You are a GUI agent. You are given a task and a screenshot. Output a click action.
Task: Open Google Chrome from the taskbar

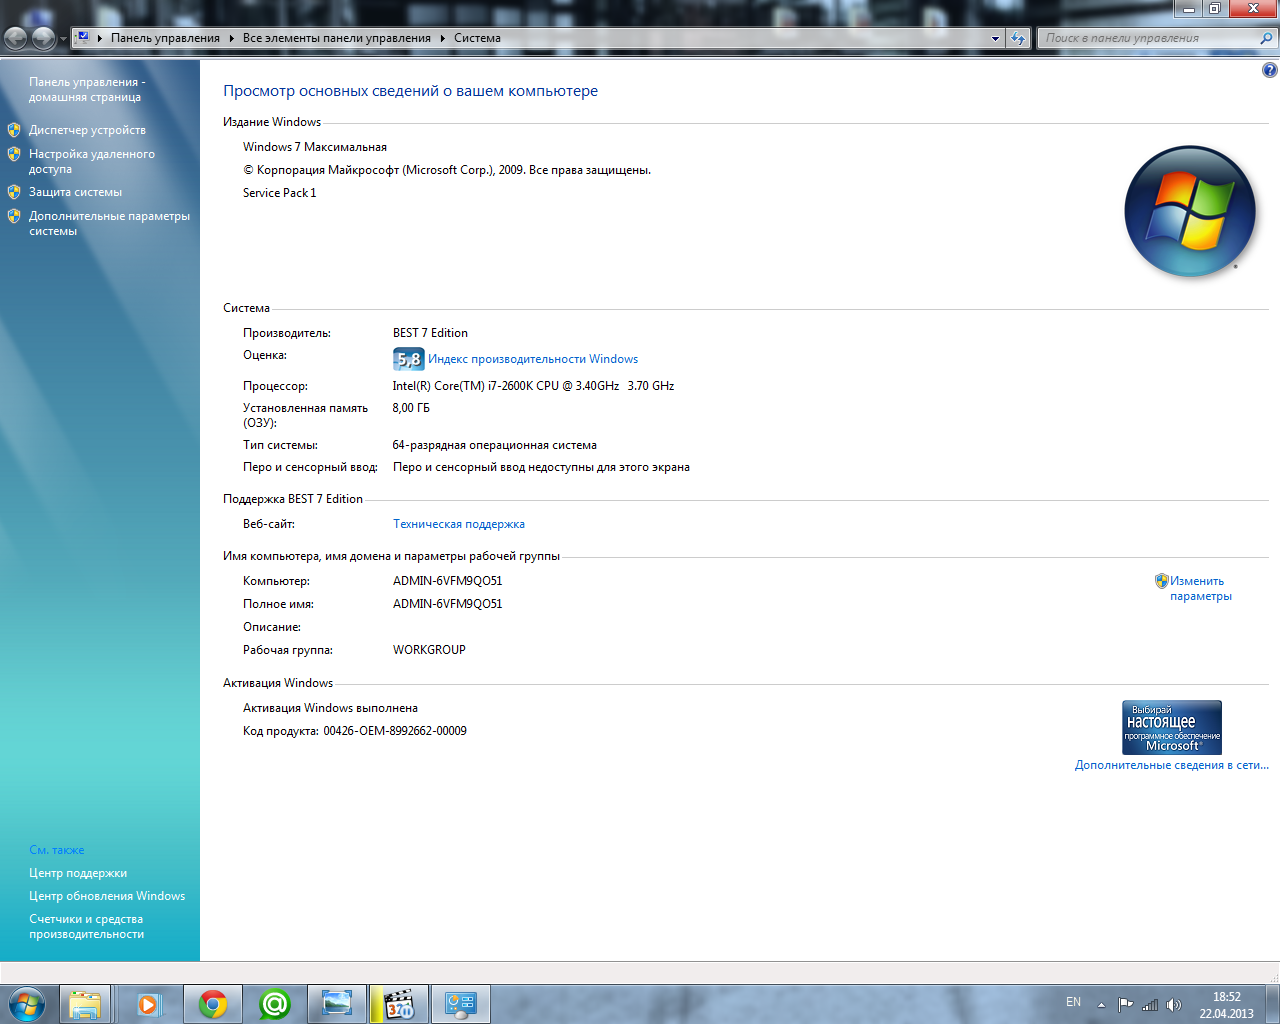tap(212, 1005)
